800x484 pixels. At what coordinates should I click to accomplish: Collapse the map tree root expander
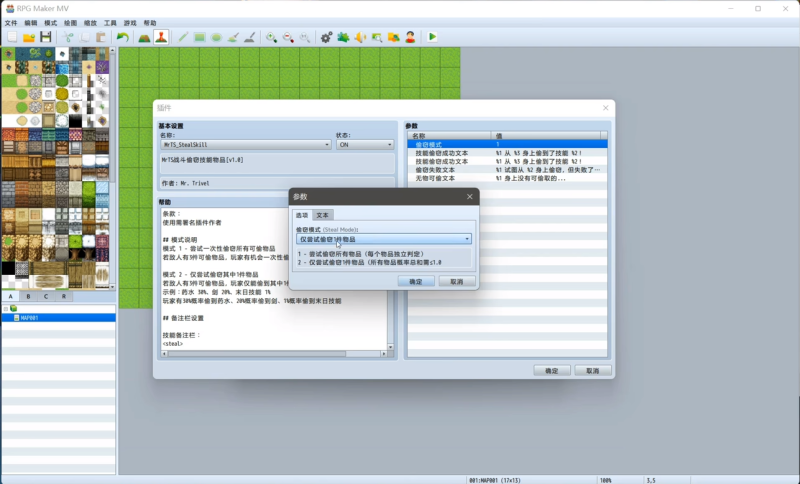tap(6, 309)
